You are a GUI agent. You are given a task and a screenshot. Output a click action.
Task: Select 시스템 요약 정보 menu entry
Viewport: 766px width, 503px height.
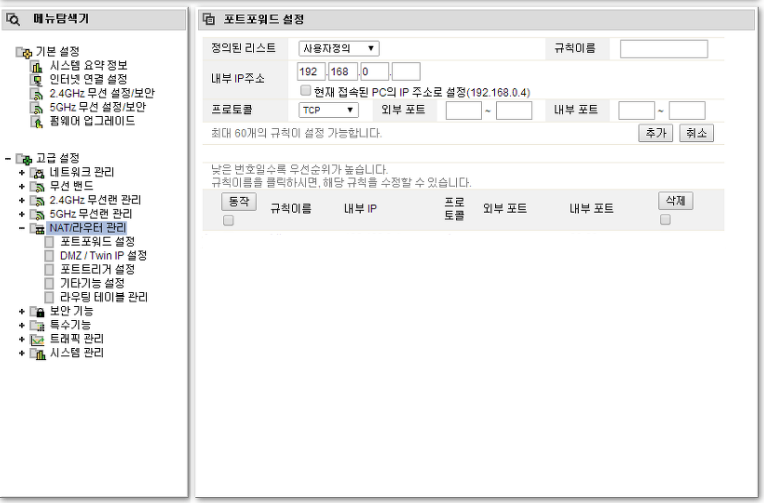[88, 66]
